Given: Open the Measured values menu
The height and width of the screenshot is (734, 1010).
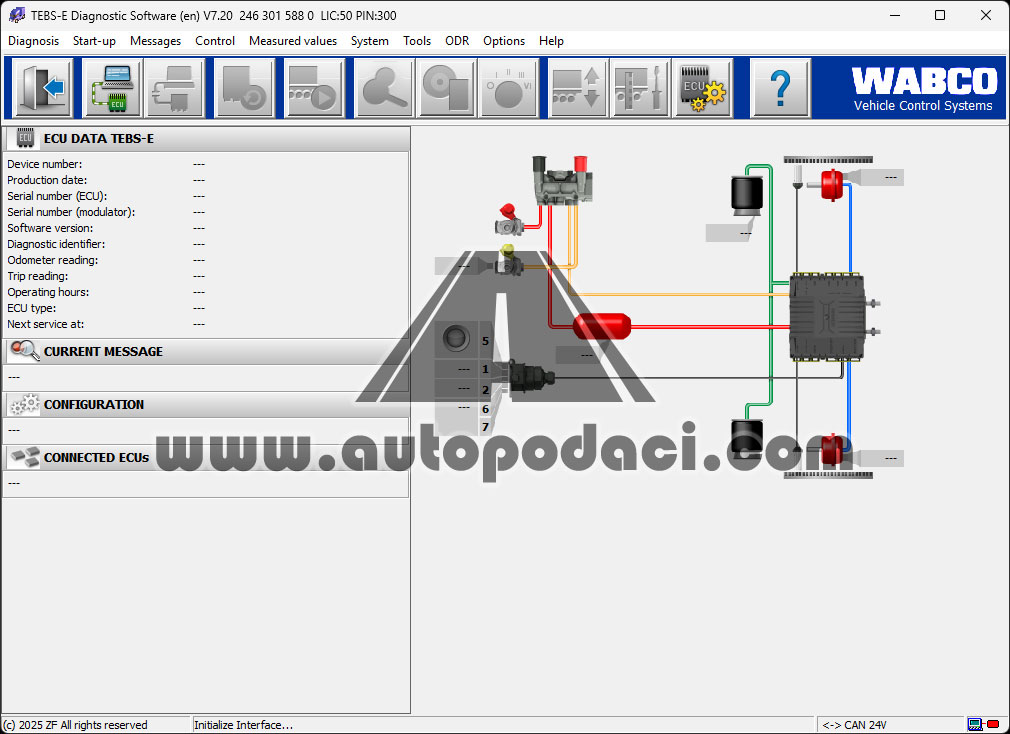Looking at the screenshot, I should (x=293, y=41).
